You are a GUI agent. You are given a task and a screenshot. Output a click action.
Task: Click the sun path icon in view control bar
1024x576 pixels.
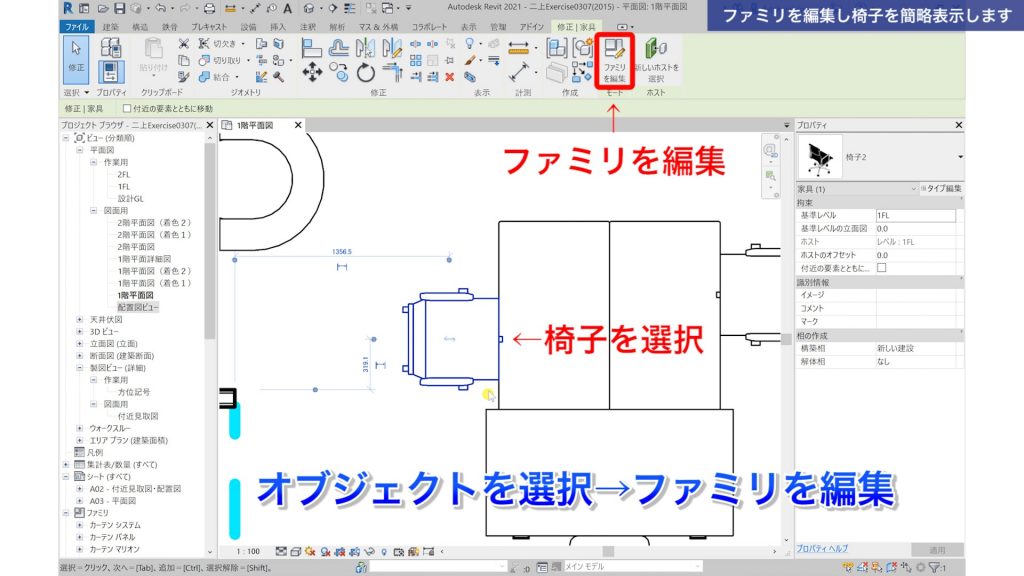309,549
